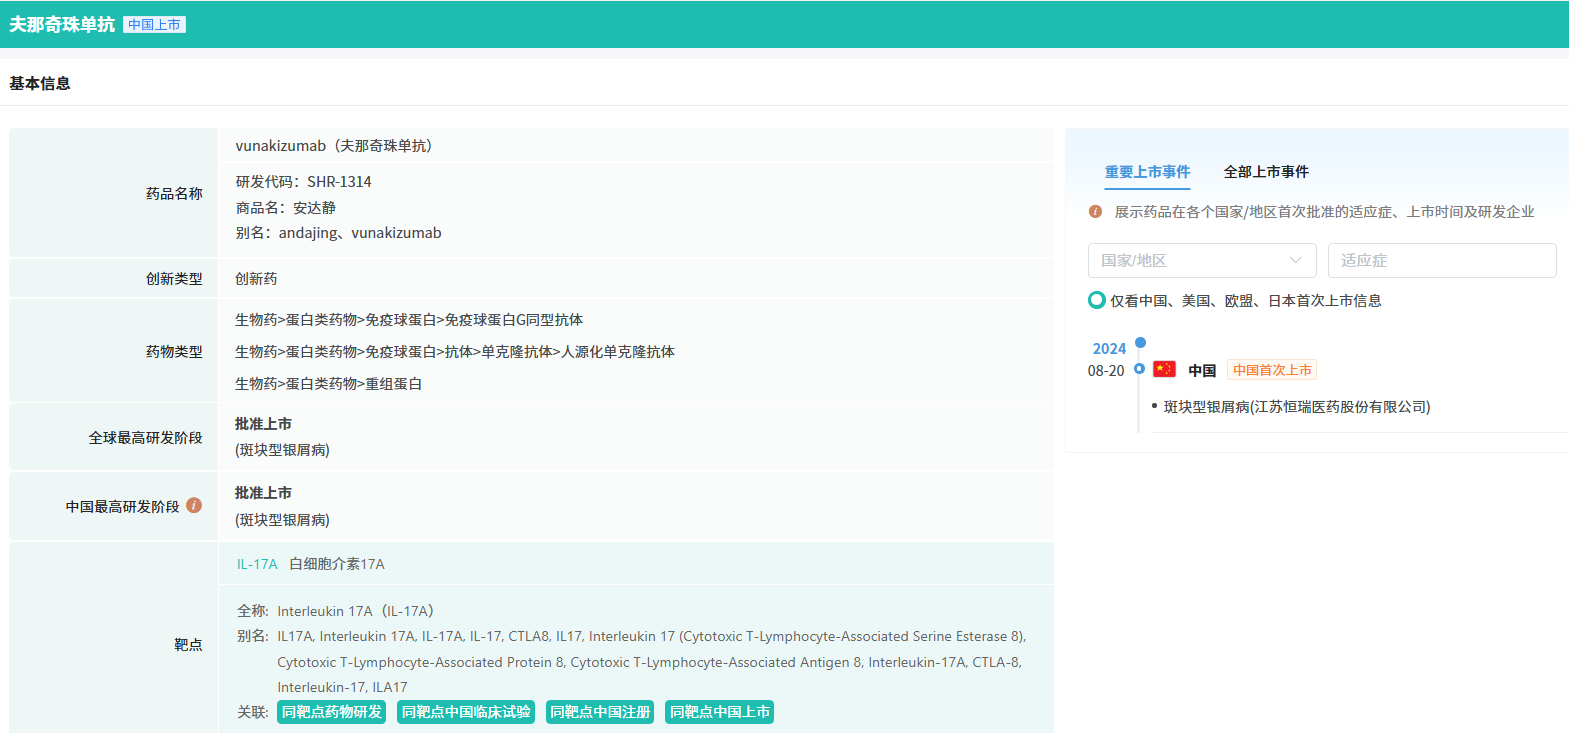The height and width of the screenshot is (733, 1569).
Task: Click the chevron arrow in 国家/地区 box
Action: tap(1296, 260)
